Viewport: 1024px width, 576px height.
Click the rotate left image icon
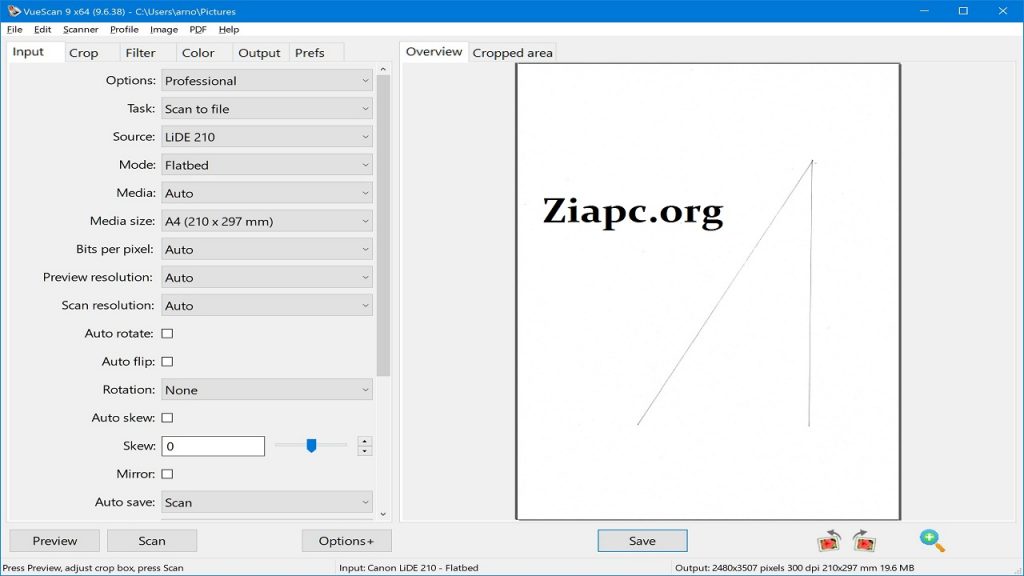coord(829,541)
